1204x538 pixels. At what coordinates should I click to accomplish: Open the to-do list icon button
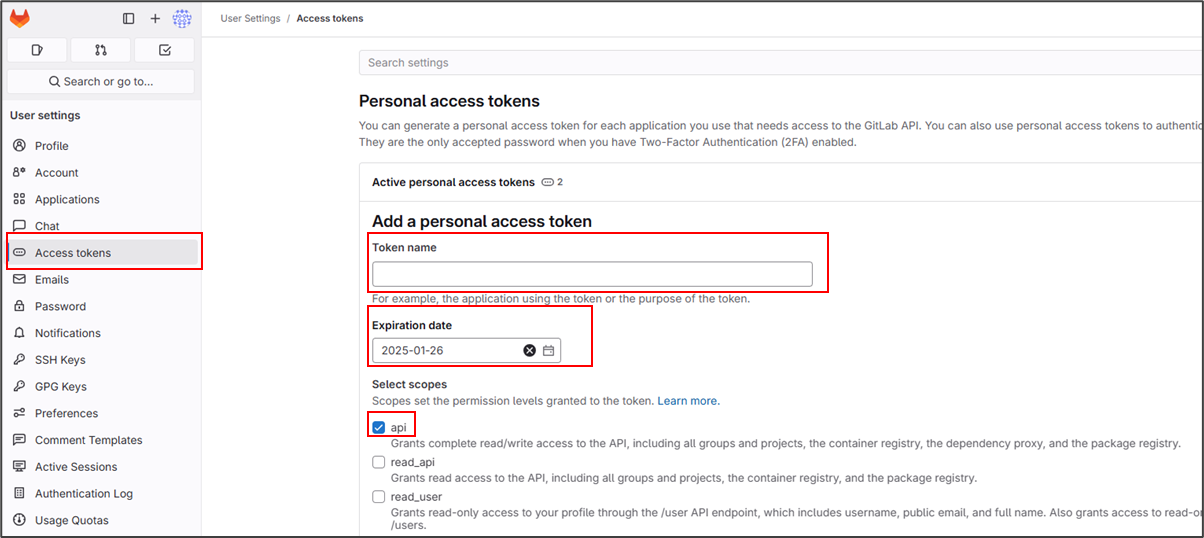pos(164,50)
